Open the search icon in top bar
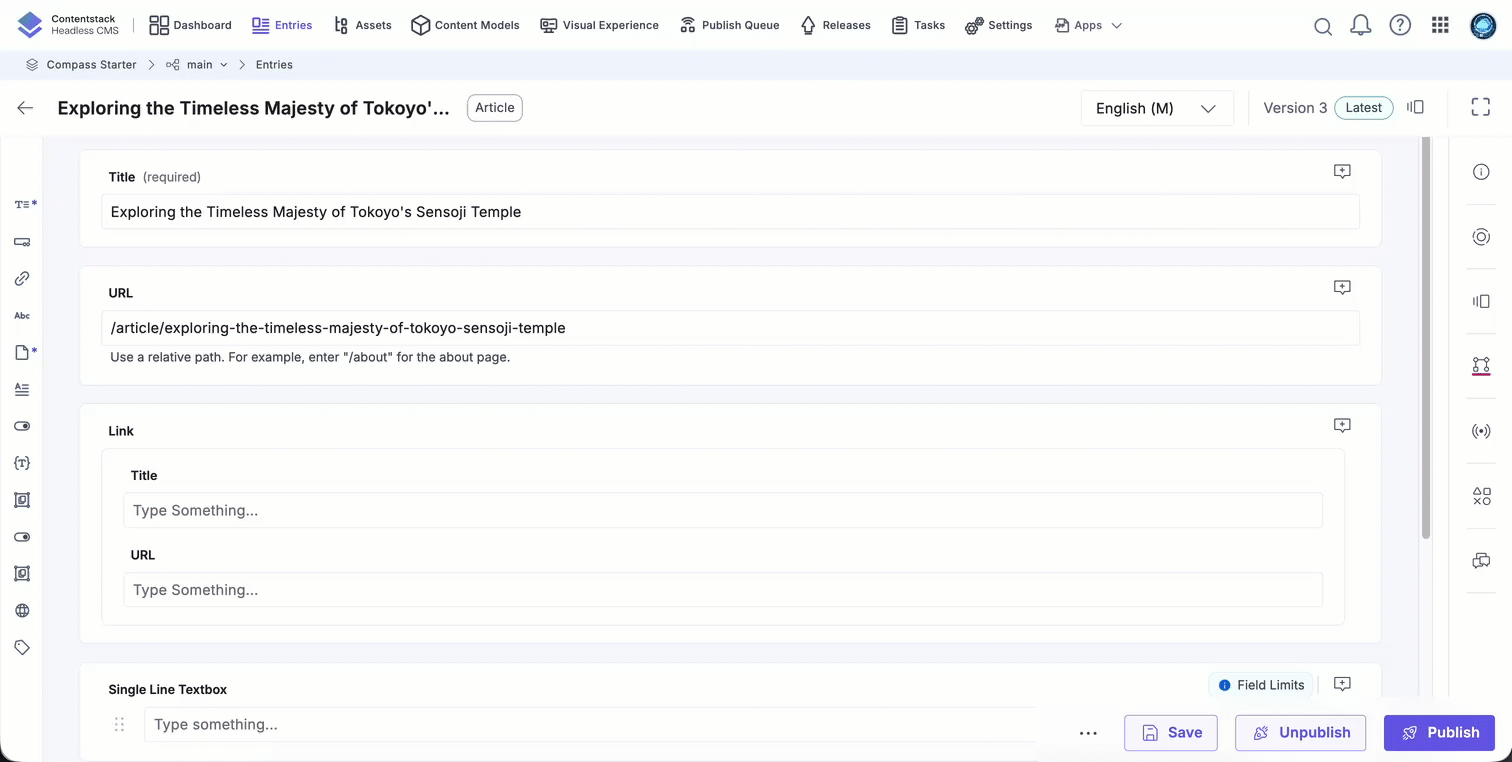 (1323, 26)
